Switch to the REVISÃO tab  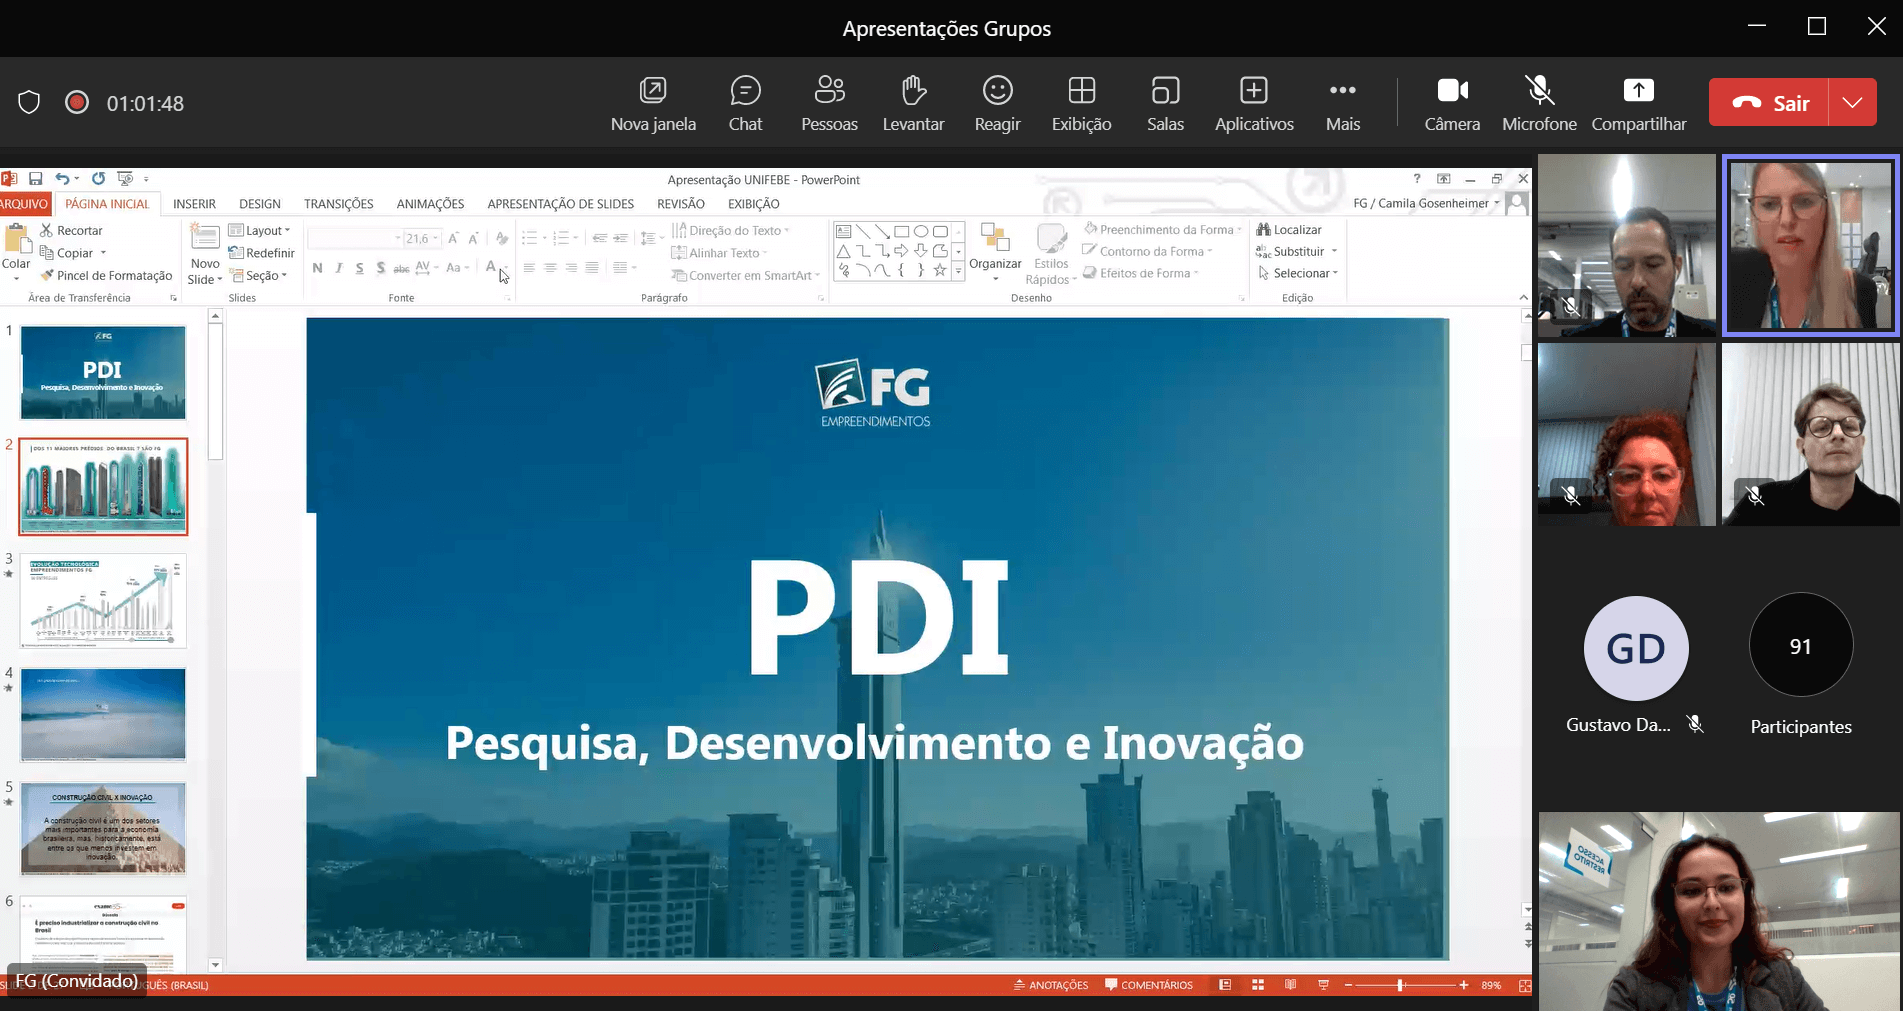click(x=681, y=203)
